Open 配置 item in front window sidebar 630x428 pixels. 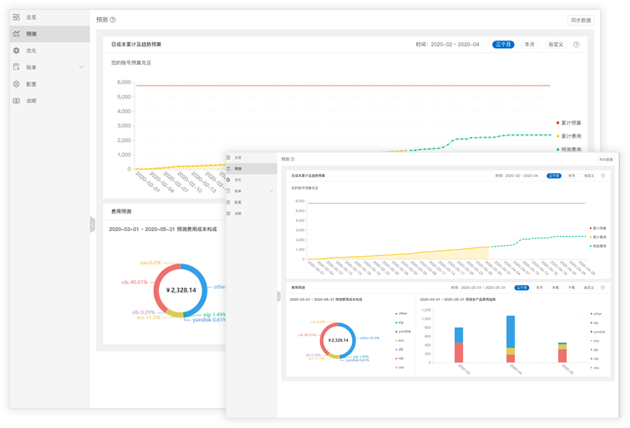(251, 202)
